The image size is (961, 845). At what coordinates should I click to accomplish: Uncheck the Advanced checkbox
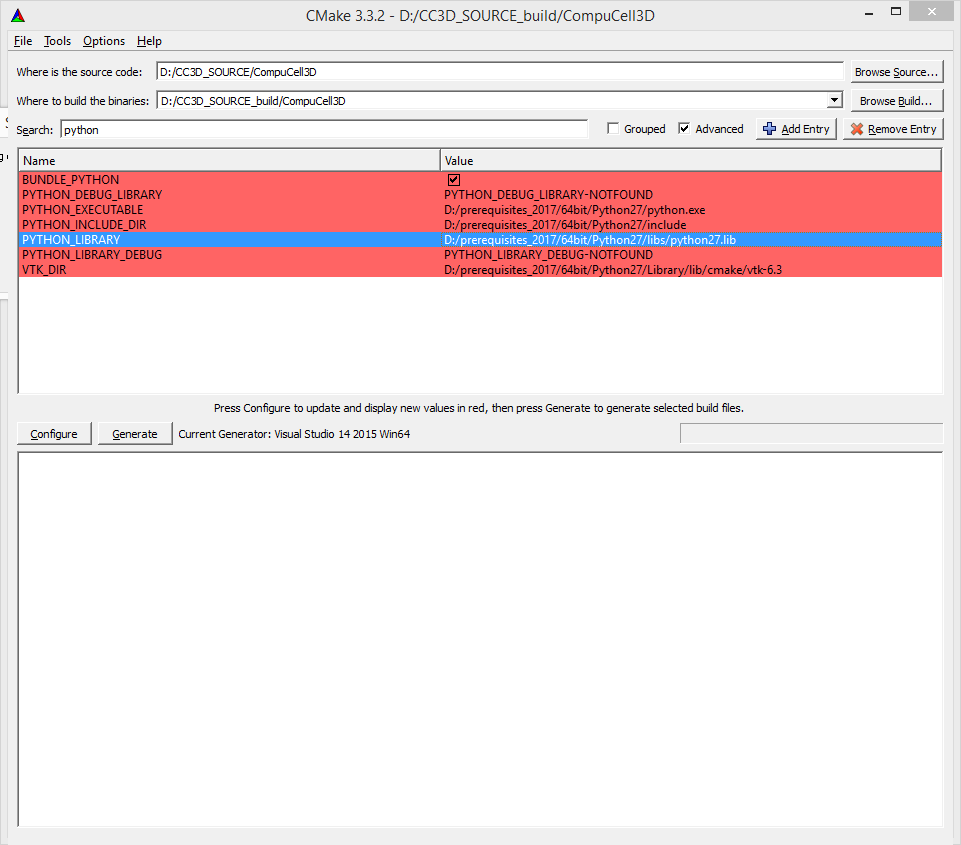684,129
